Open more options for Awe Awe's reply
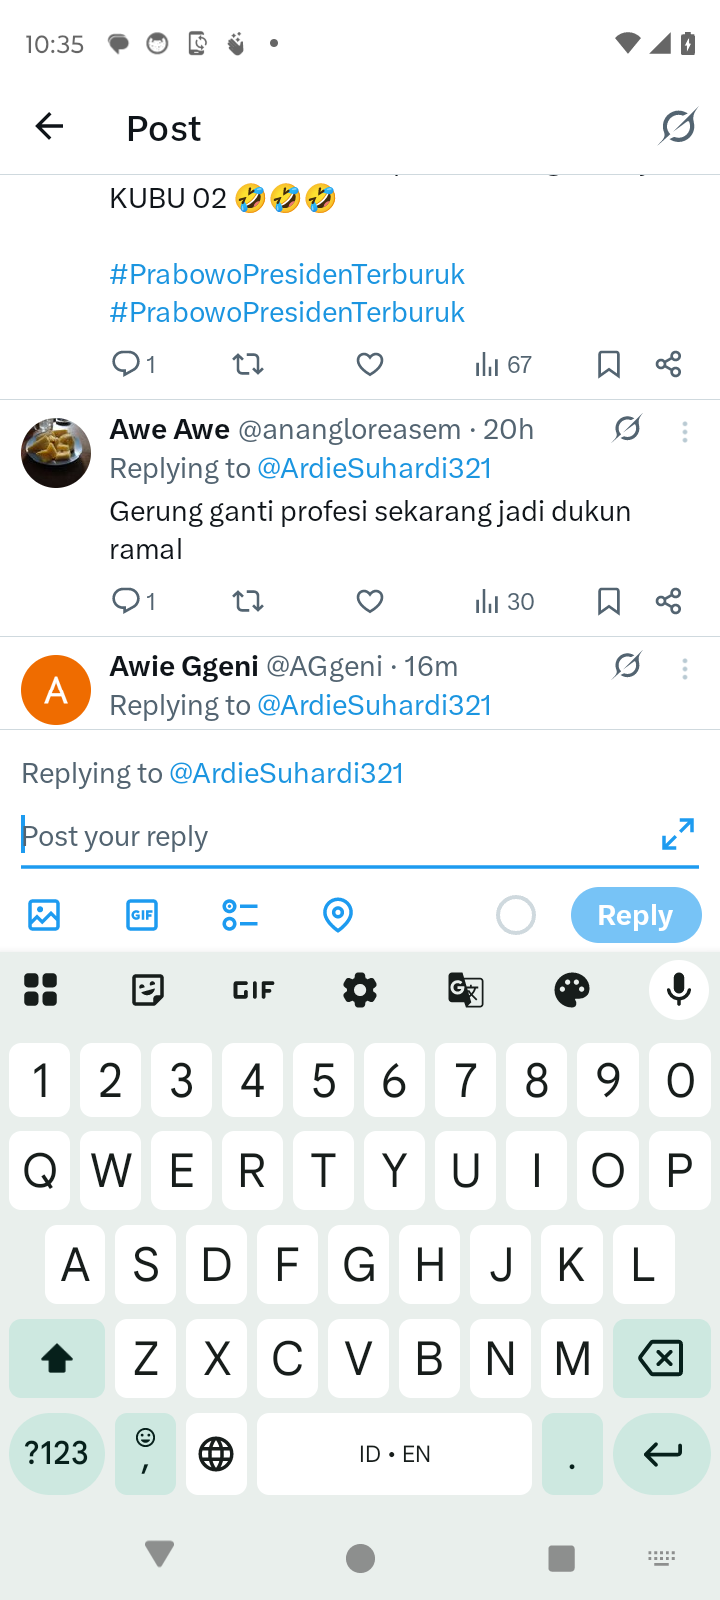 point(685,432)
